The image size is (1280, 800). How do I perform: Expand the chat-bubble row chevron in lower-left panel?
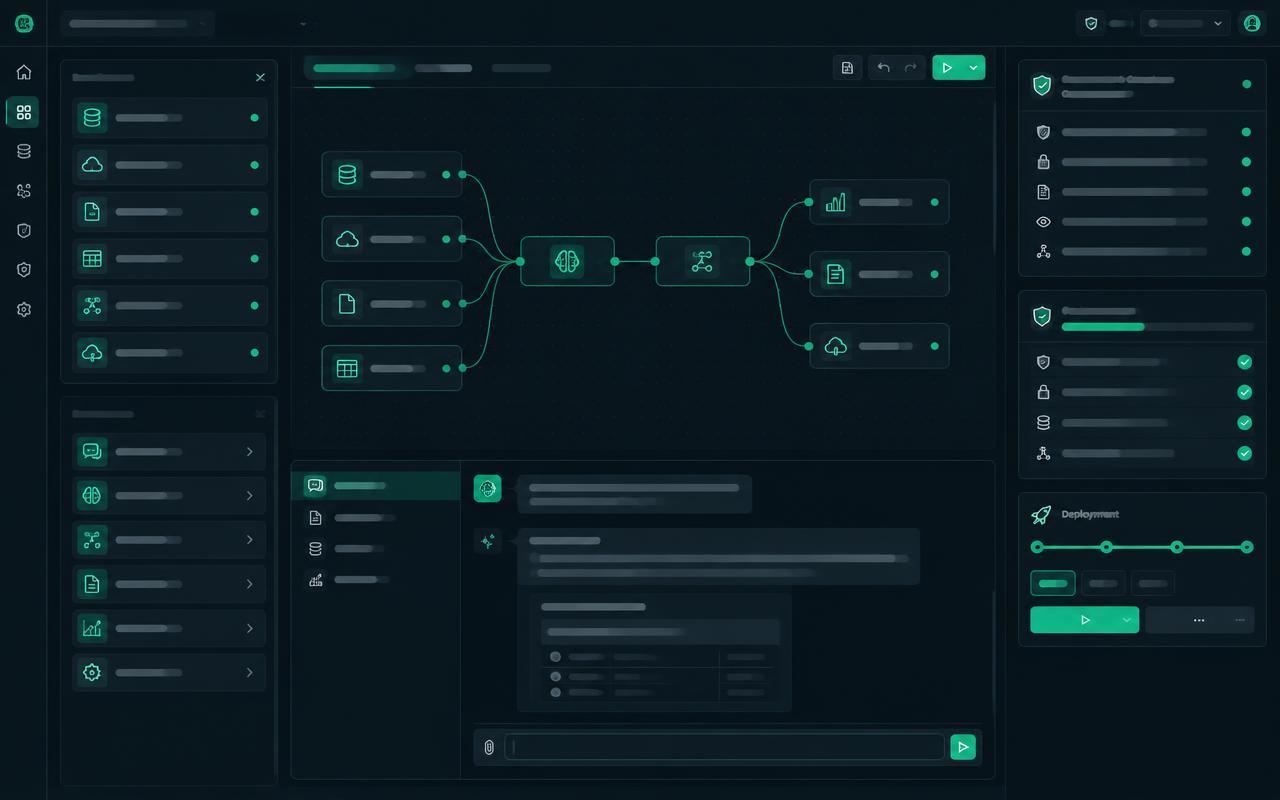(249, 452)
